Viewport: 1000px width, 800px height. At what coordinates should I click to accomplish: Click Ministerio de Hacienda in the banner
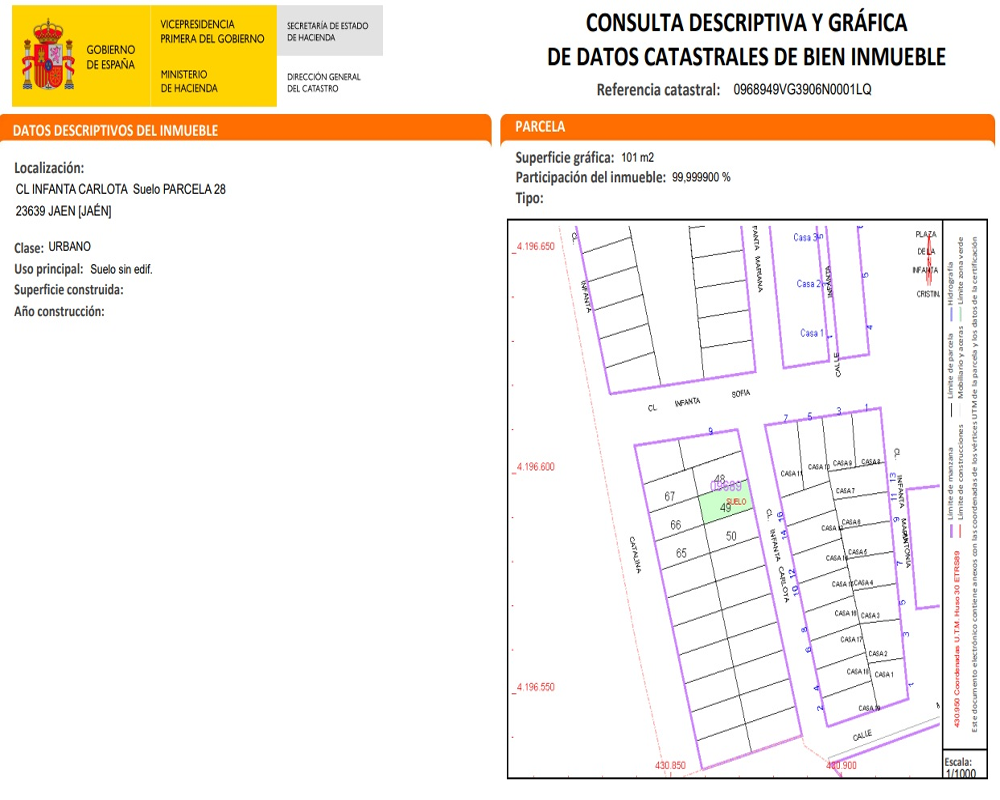(189, 81)
